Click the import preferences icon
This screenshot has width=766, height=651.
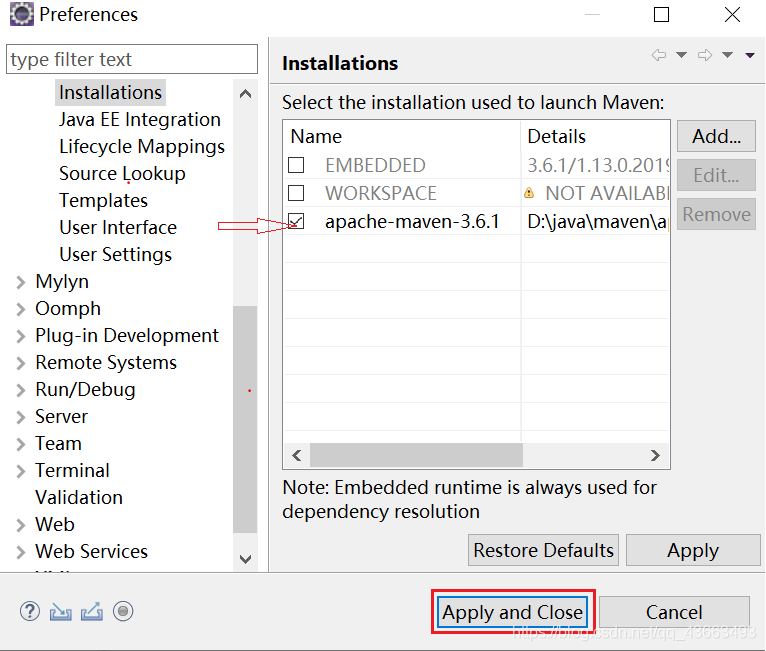point(61,612)
